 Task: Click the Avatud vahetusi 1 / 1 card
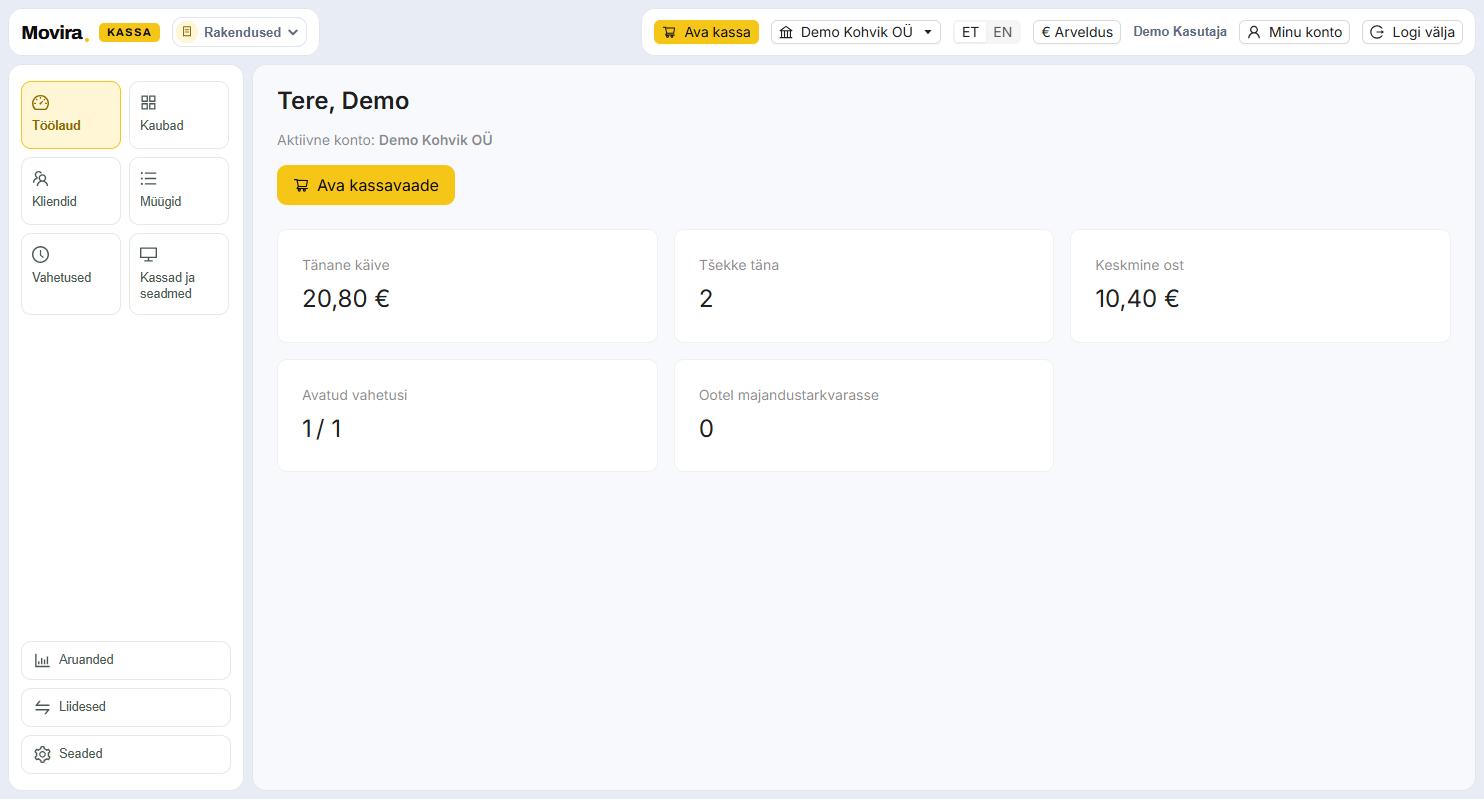467,416
